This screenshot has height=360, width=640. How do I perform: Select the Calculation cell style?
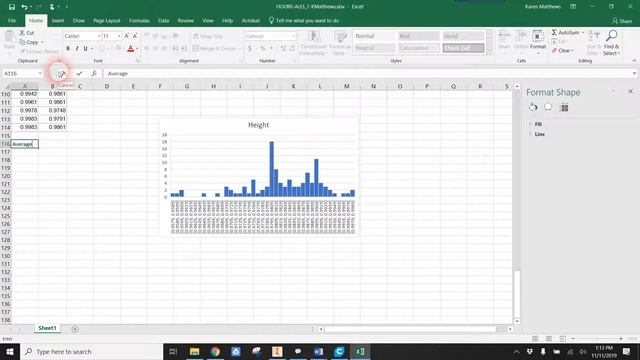click(419, 48)
